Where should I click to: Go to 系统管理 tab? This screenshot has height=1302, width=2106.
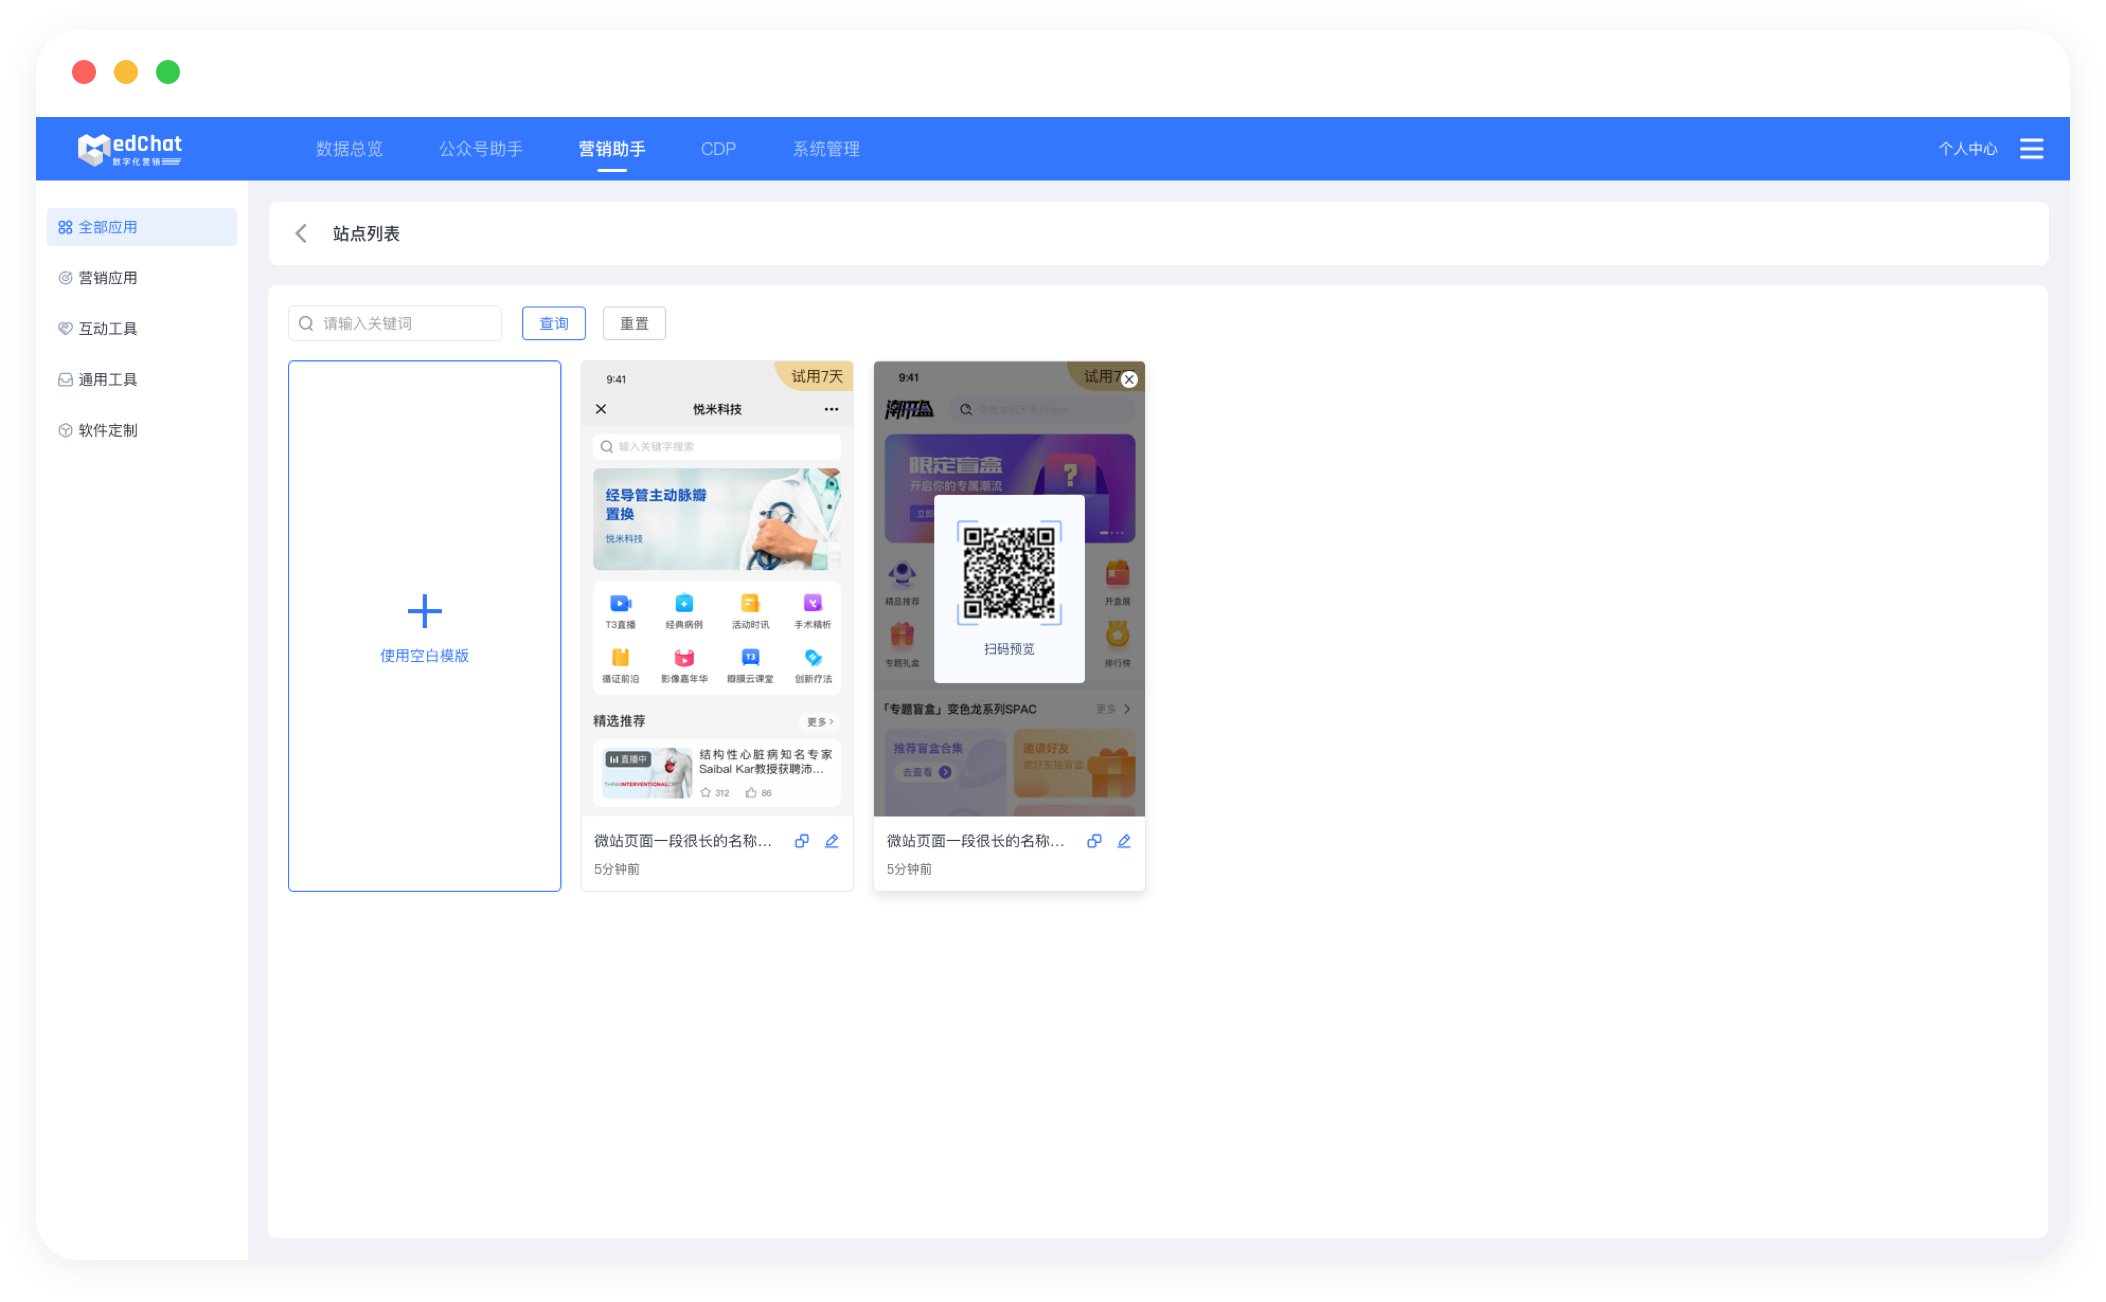coord(826,149)
